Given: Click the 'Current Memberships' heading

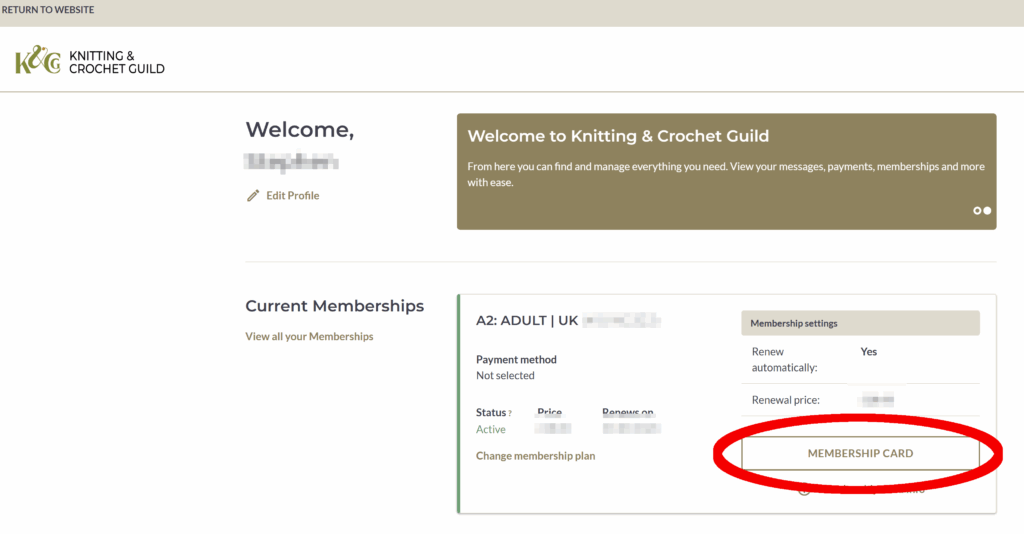Looking at the screenshot, I should click(x=334, y=306).
